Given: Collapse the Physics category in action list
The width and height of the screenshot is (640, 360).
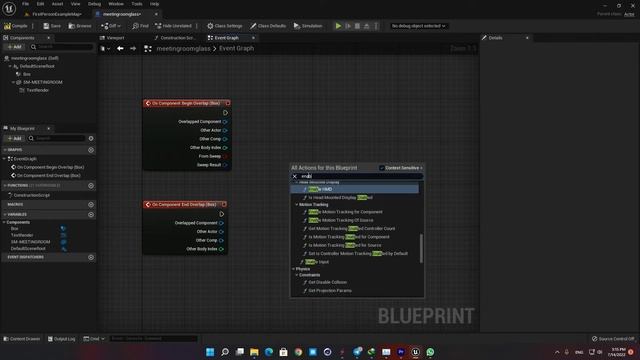Looking at the screenshot, I should [293, 269].
